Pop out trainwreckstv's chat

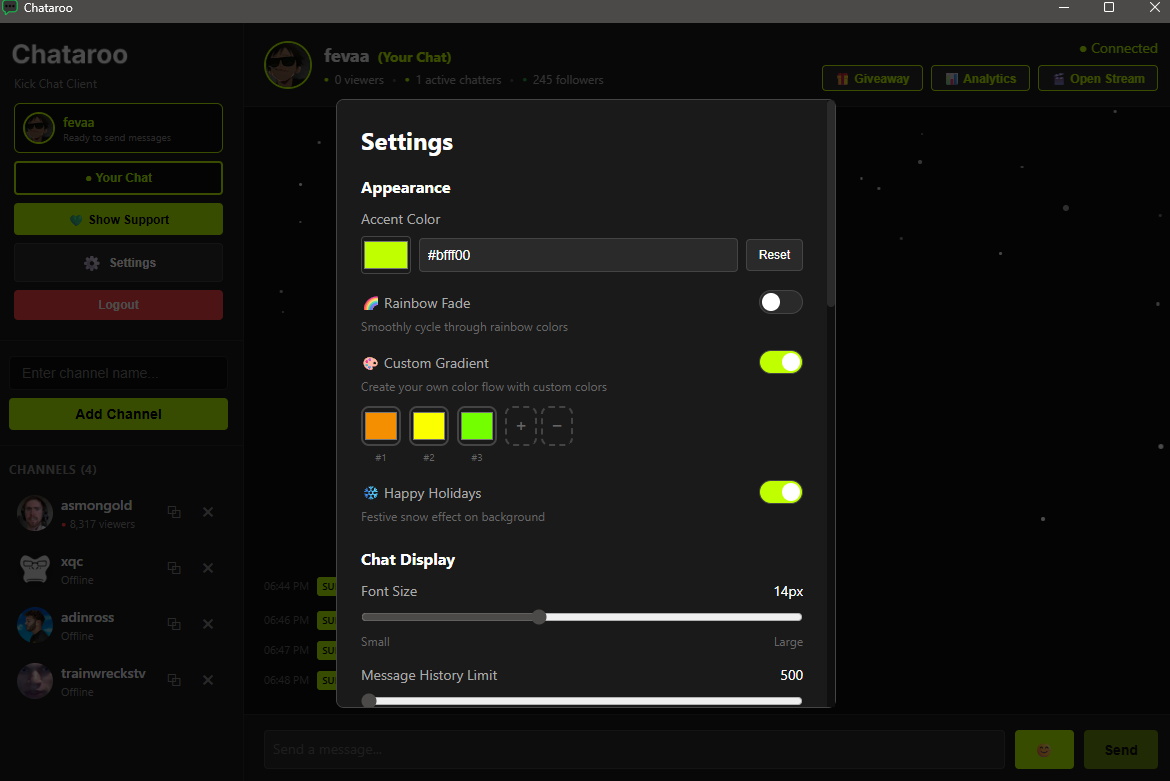[x=174, y=680]
